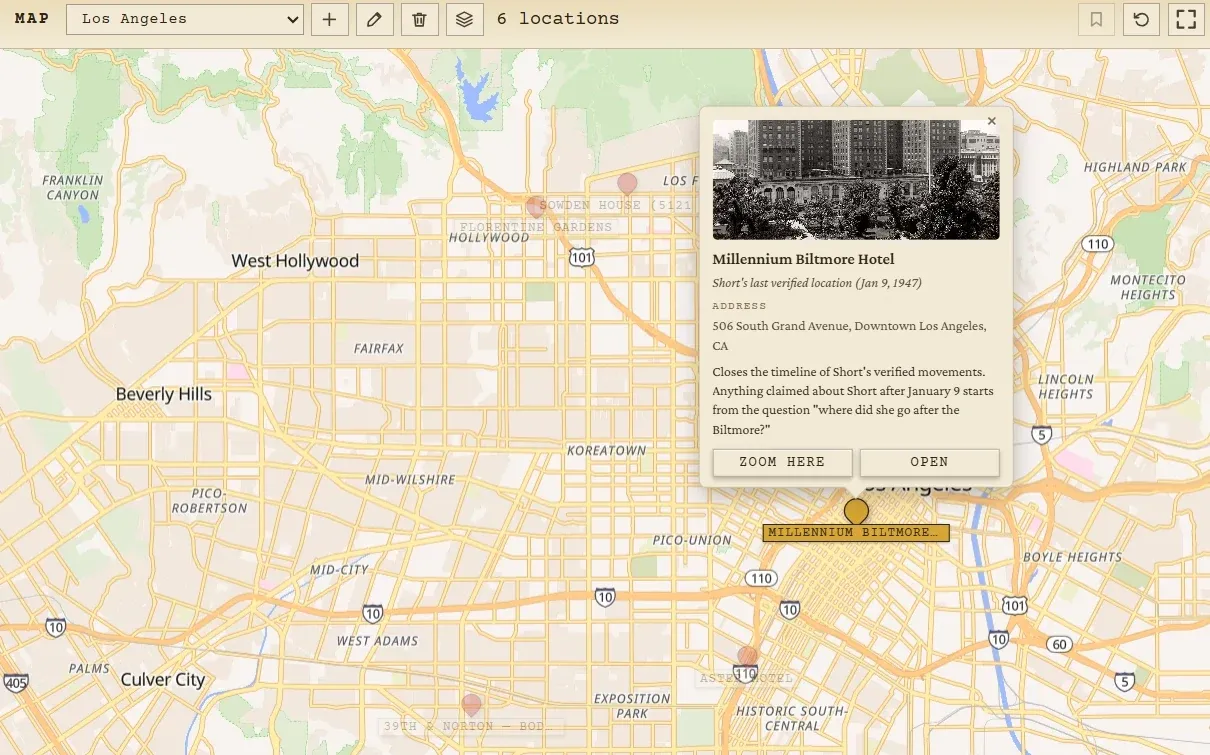Toggle fullscreen map icon

(1186, 19)
